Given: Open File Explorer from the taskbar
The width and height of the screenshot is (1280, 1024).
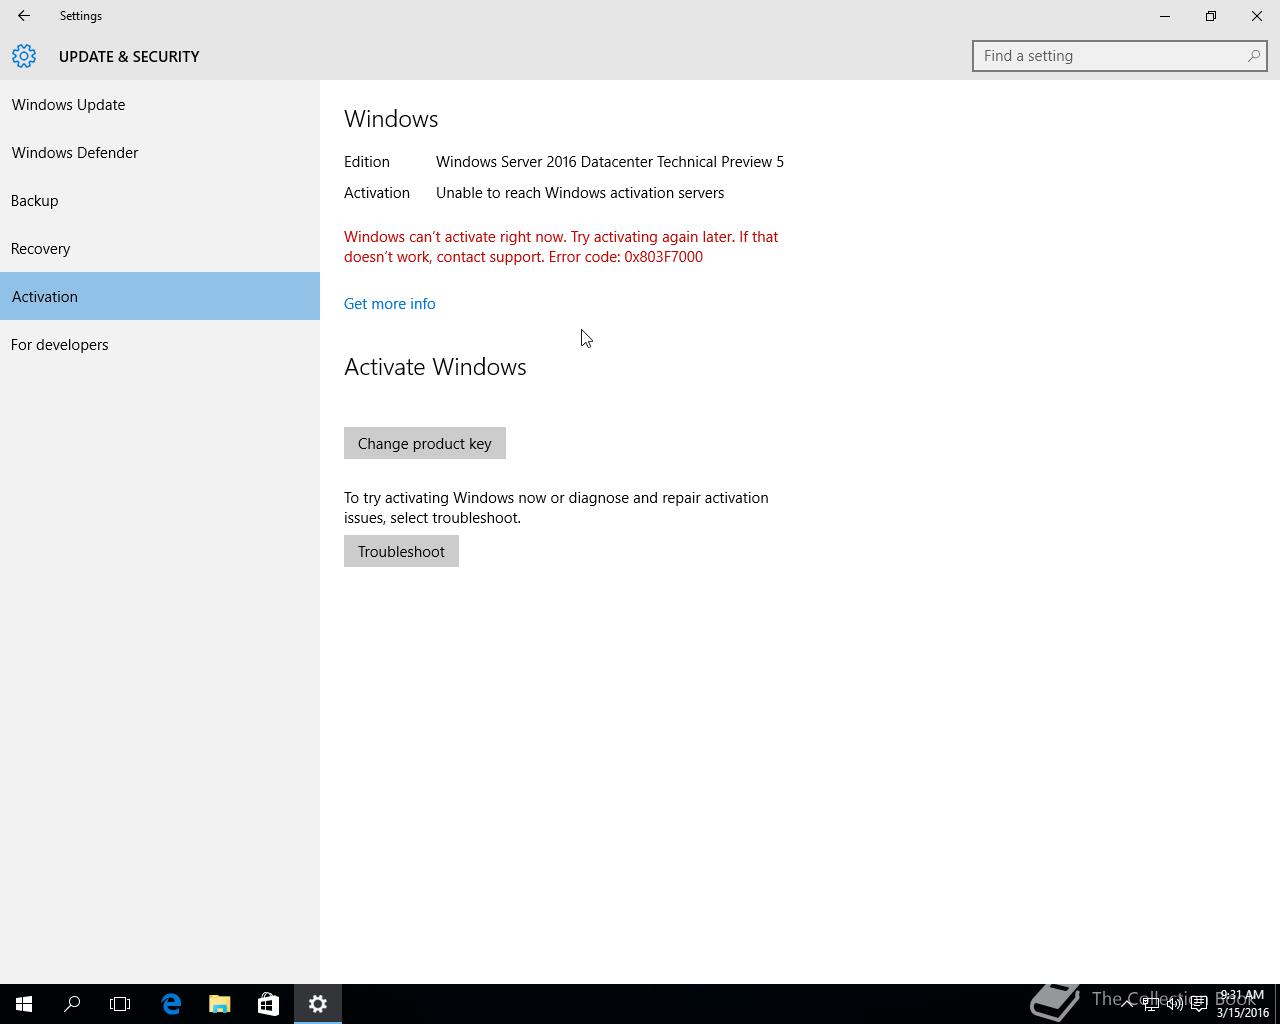Looking at the screenshot, I should tap(219, 1004).
